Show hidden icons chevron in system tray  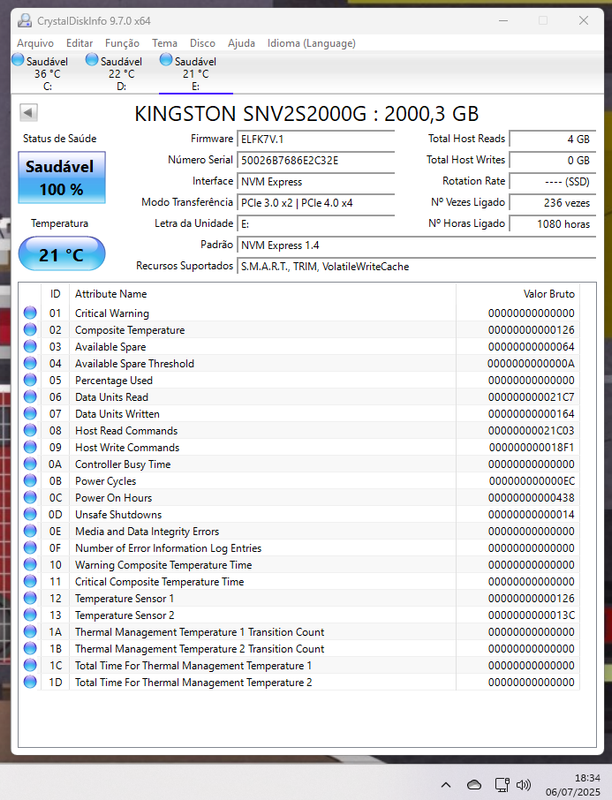coord(446,785)
